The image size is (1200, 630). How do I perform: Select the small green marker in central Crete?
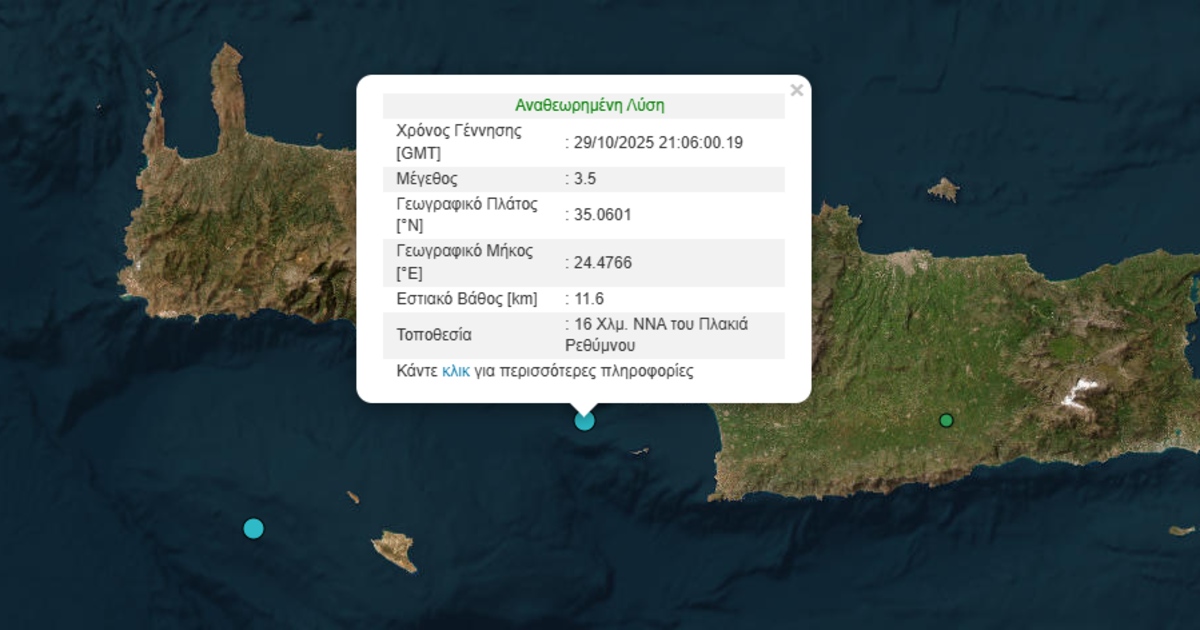point(946,420)
